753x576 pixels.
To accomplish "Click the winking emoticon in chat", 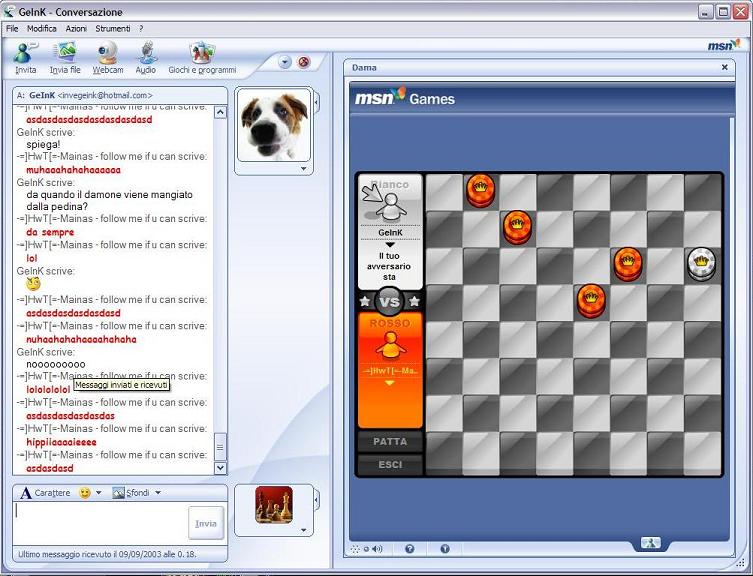I will (x=33, y=284).
